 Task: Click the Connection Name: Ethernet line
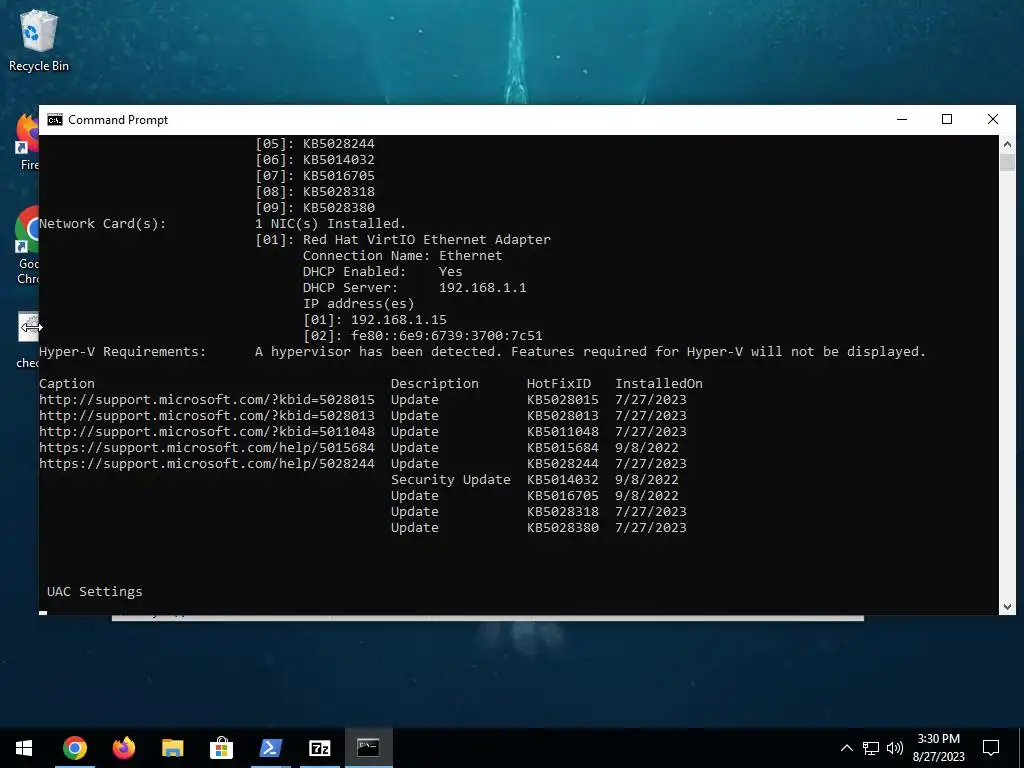click(x=403, y=256)
